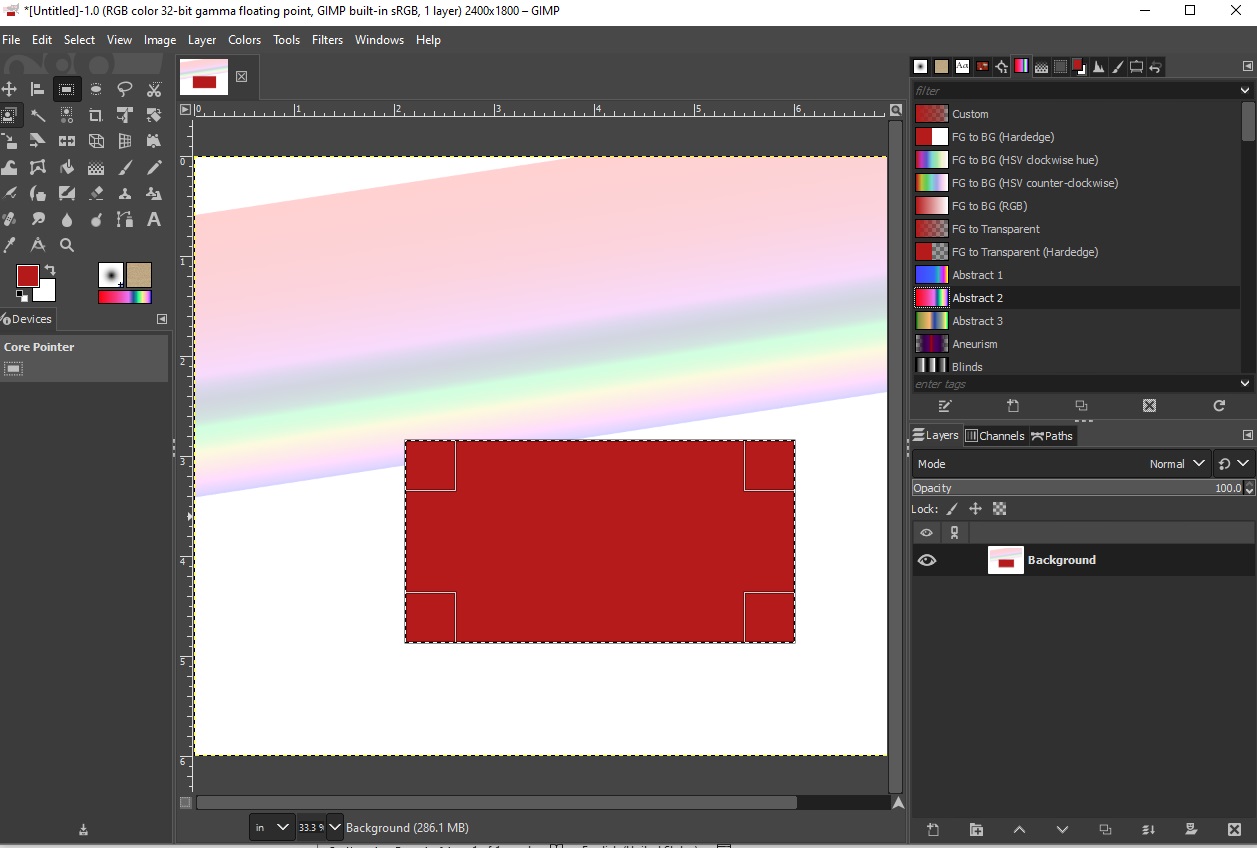The width and height of the screenshot is (1257, 848).
Task: Delete the layer button
Action: [x=1235, y=830]
